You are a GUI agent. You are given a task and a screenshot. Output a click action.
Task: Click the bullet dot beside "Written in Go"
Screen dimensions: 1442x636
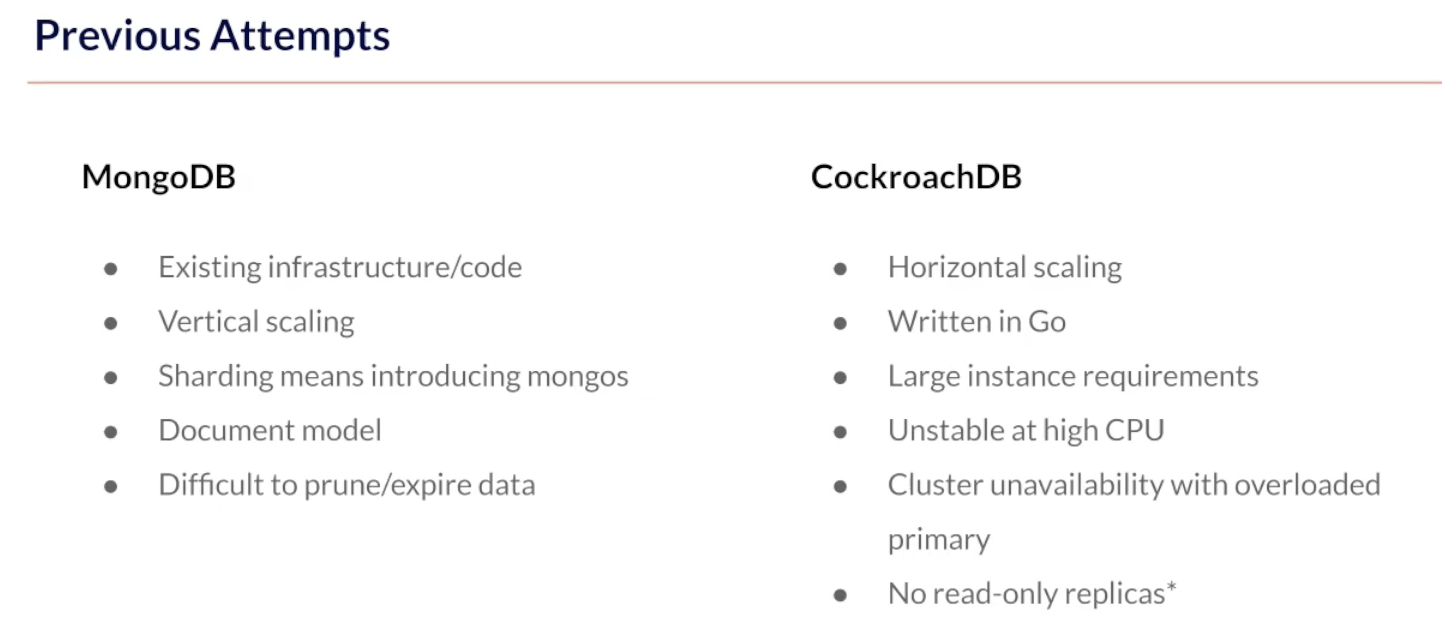840,323
